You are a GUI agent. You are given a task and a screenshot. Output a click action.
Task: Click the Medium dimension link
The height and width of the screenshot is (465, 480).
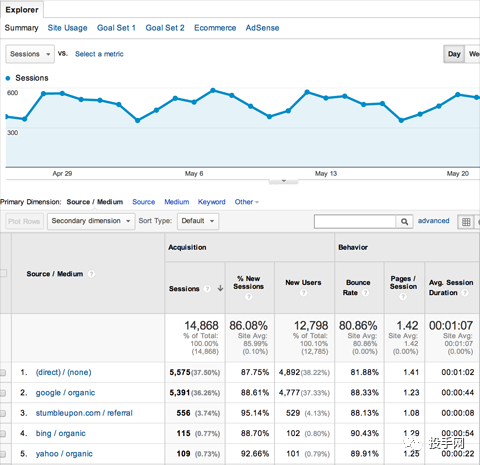coord(177,202)
